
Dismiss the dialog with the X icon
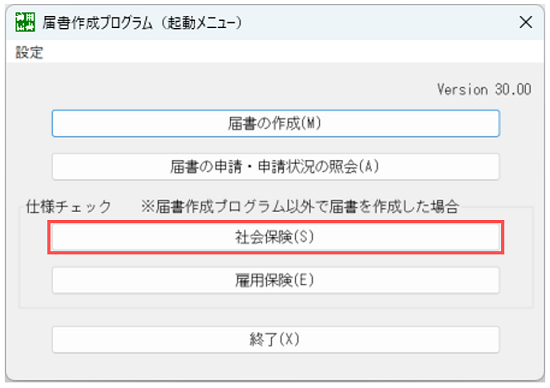[x=525, y=22]
